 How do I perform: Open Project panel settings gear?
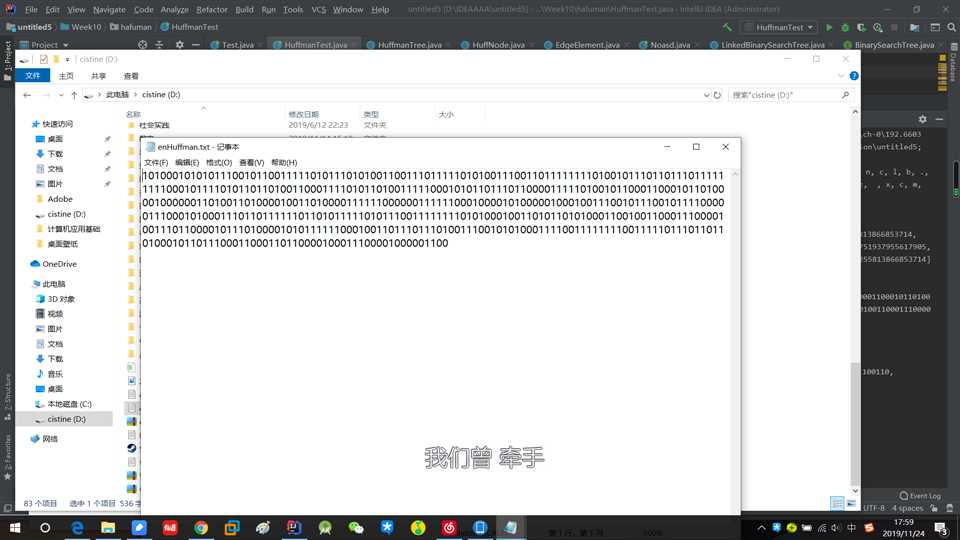pyautogui.click(x=179, y=45)
